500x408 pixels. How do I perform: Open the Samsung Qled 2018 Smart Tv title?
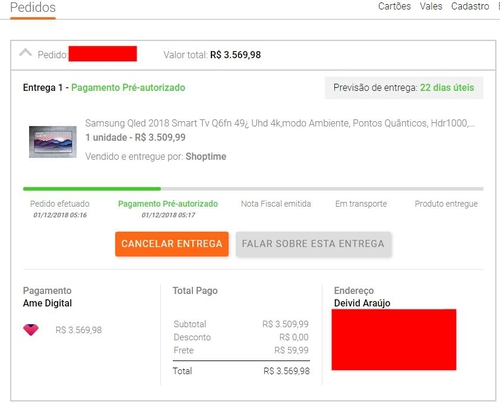click(280, 123)
